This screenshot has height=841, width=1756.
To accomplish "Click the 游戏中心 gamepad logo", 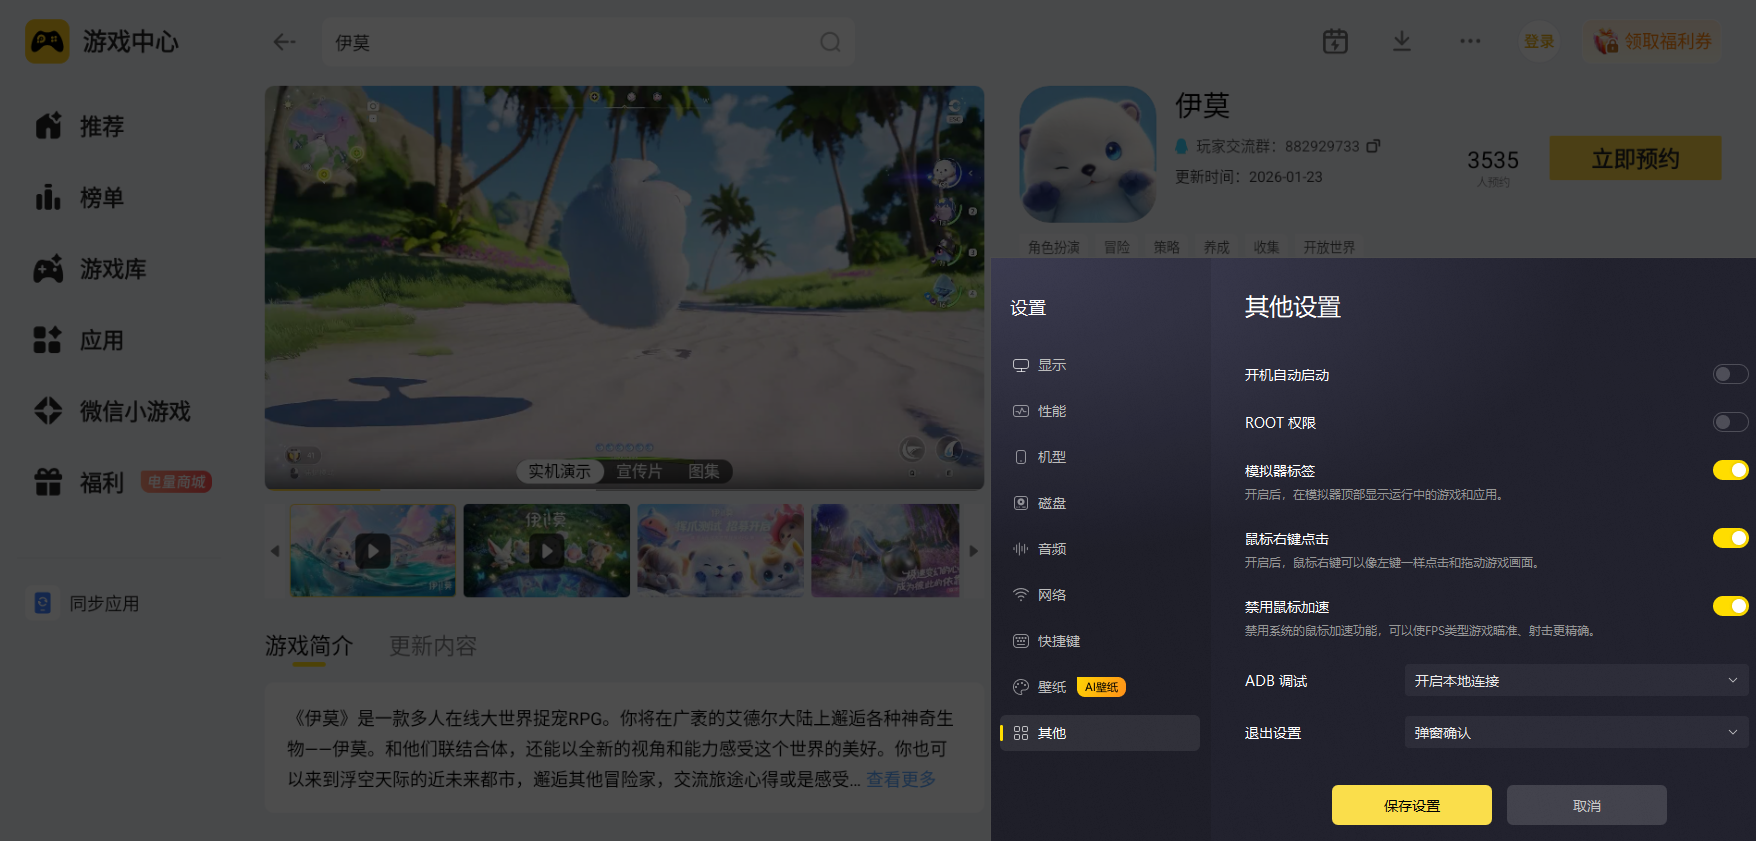I will tap(47, 42).
